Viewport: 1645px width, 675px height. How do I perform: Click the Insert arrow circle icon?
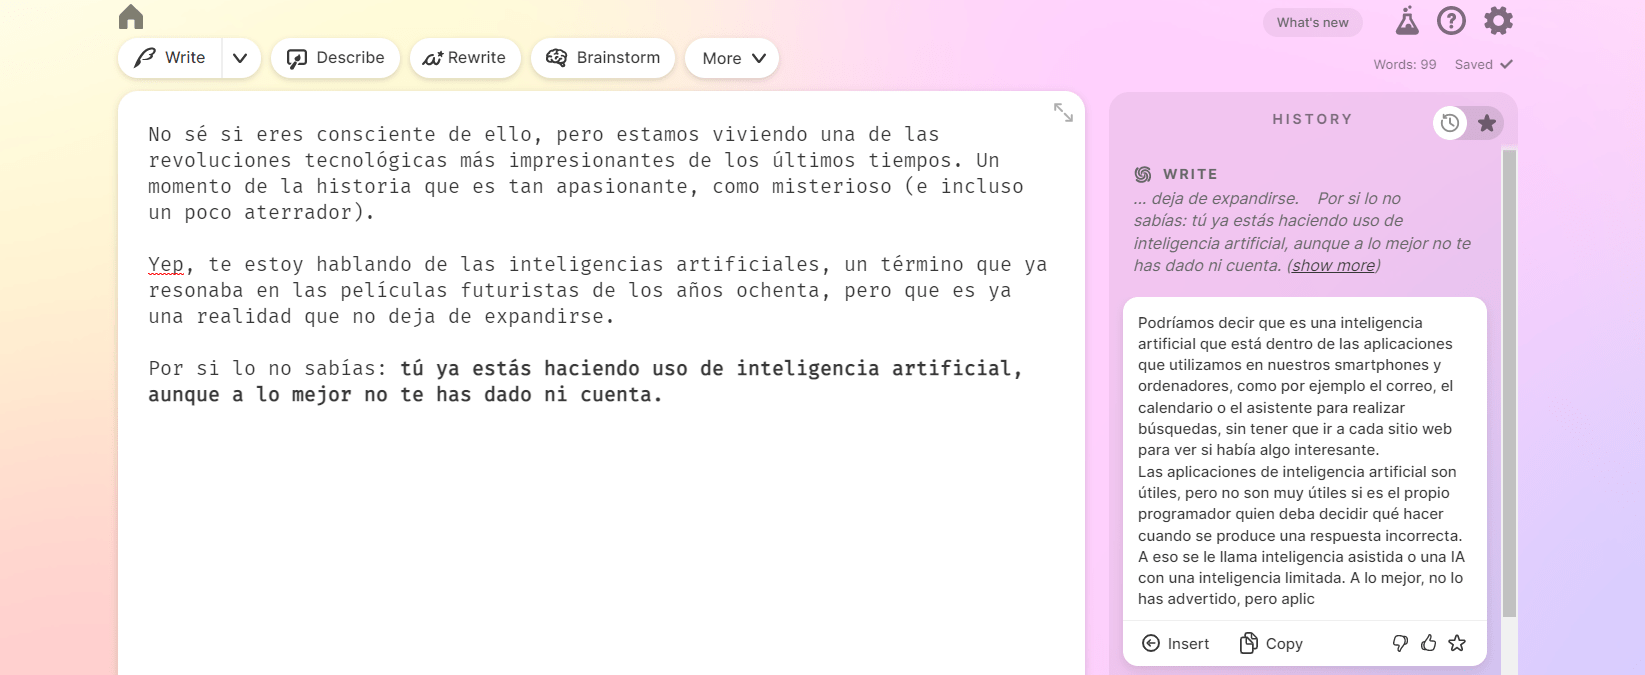click(x=1151, y=643)
